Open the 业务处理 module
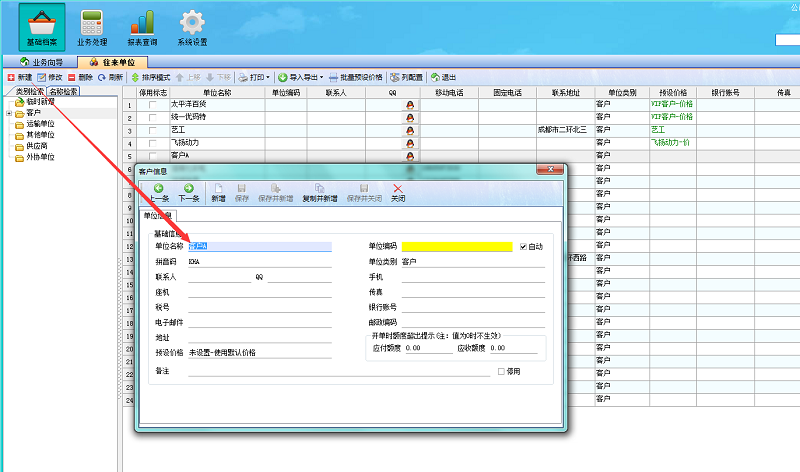The width and height of the screenshot is (800, 472). click(x=92, y=27)
